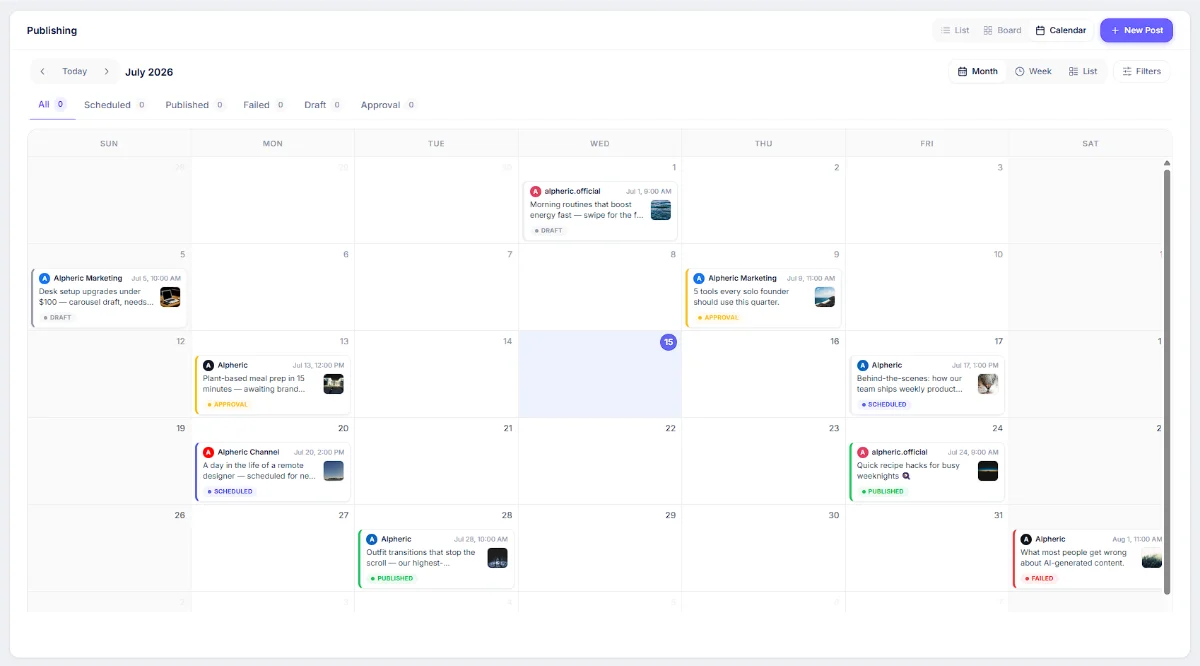Click Alpheric Marketing avatar on Jul 9 post
This screenshot has height=666, width=1200.
699,278
